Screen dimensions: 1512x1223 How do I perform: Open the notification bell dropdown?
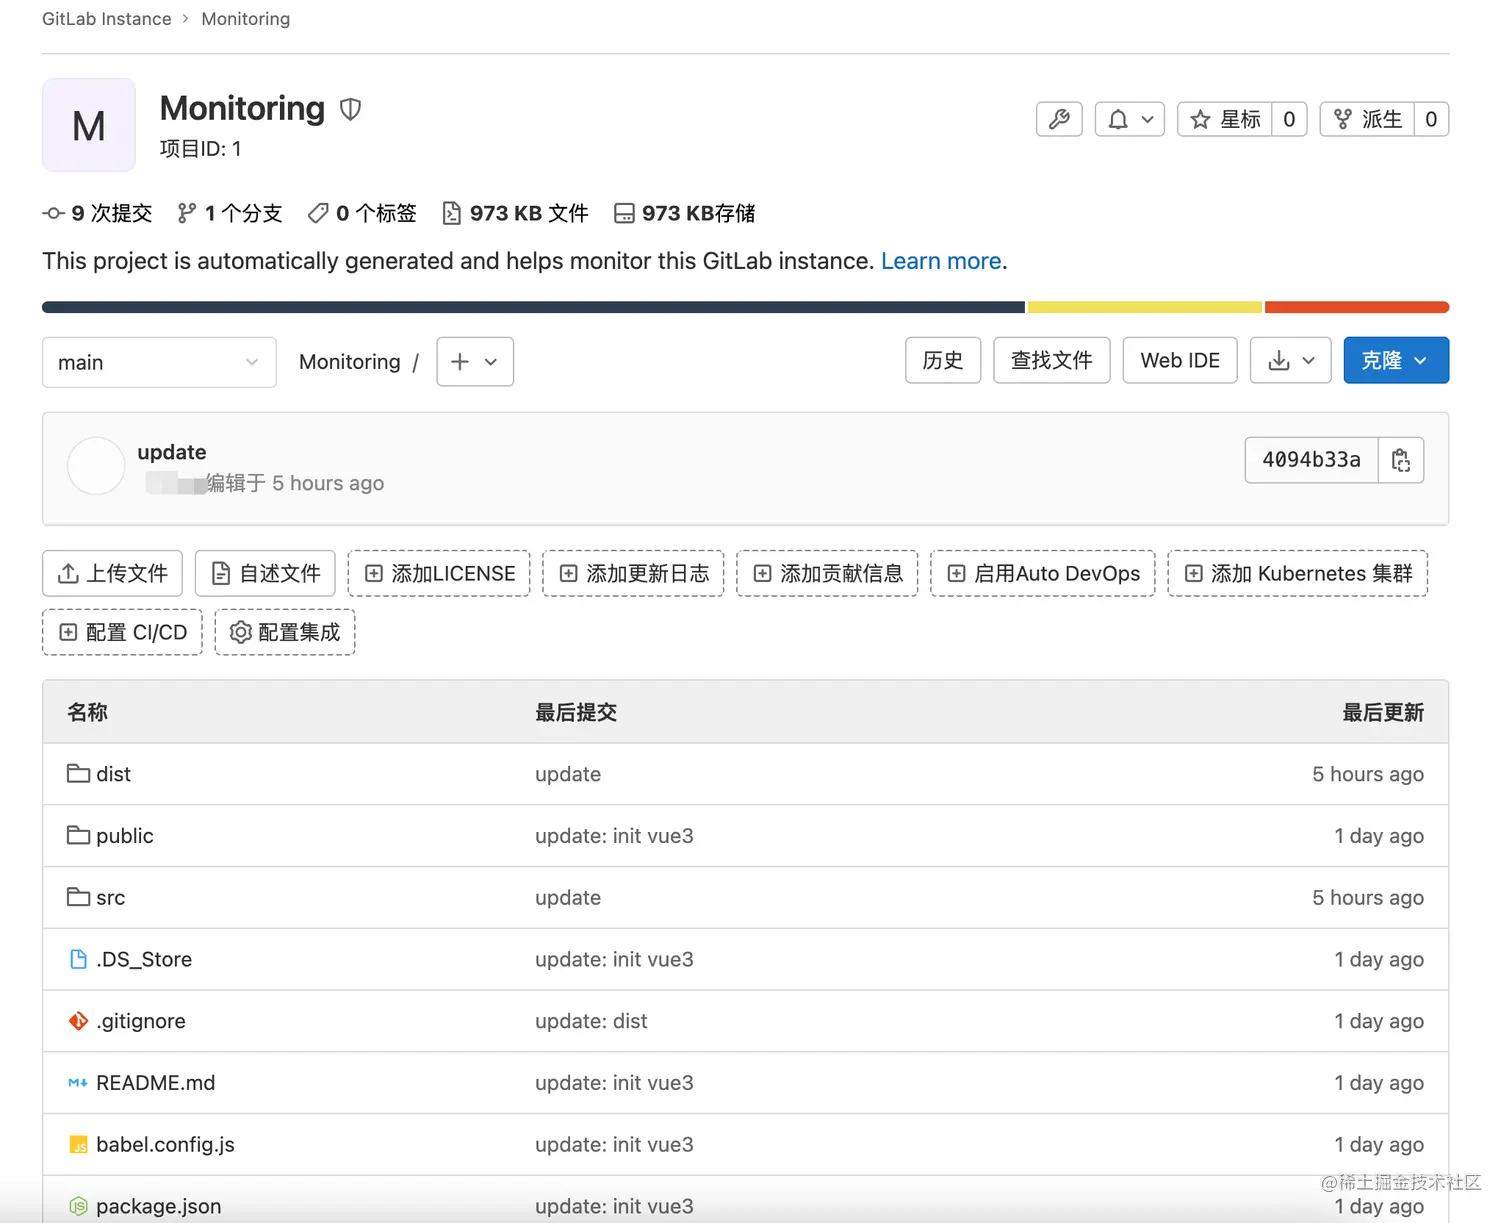pyautogui.click(x=1130, y=120)
